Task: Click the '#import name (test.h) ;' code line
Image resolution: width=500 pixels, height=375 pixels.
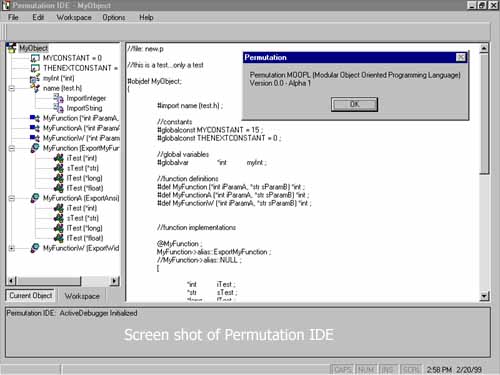Action: click(190, 106)
